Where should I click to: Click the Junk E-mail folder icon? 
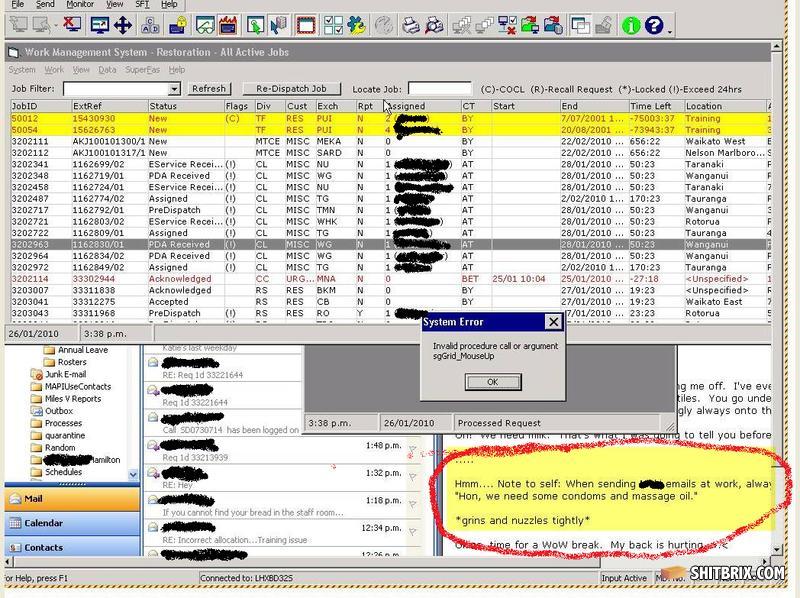[x=36, y=375]
